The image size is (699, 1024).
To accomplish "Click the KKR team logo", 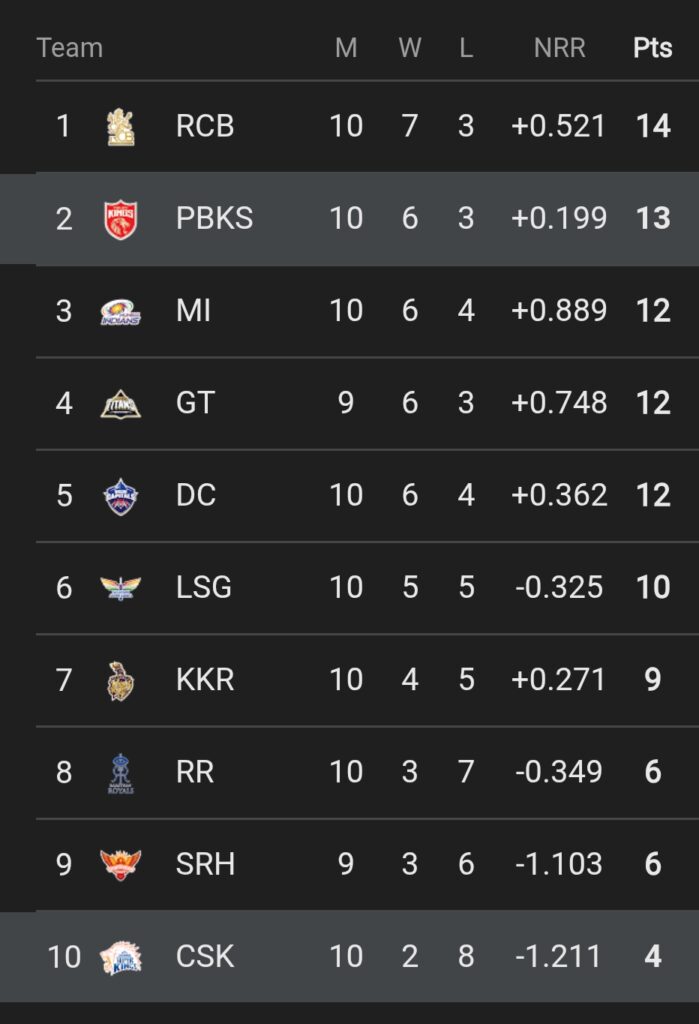I will (121, 680).
